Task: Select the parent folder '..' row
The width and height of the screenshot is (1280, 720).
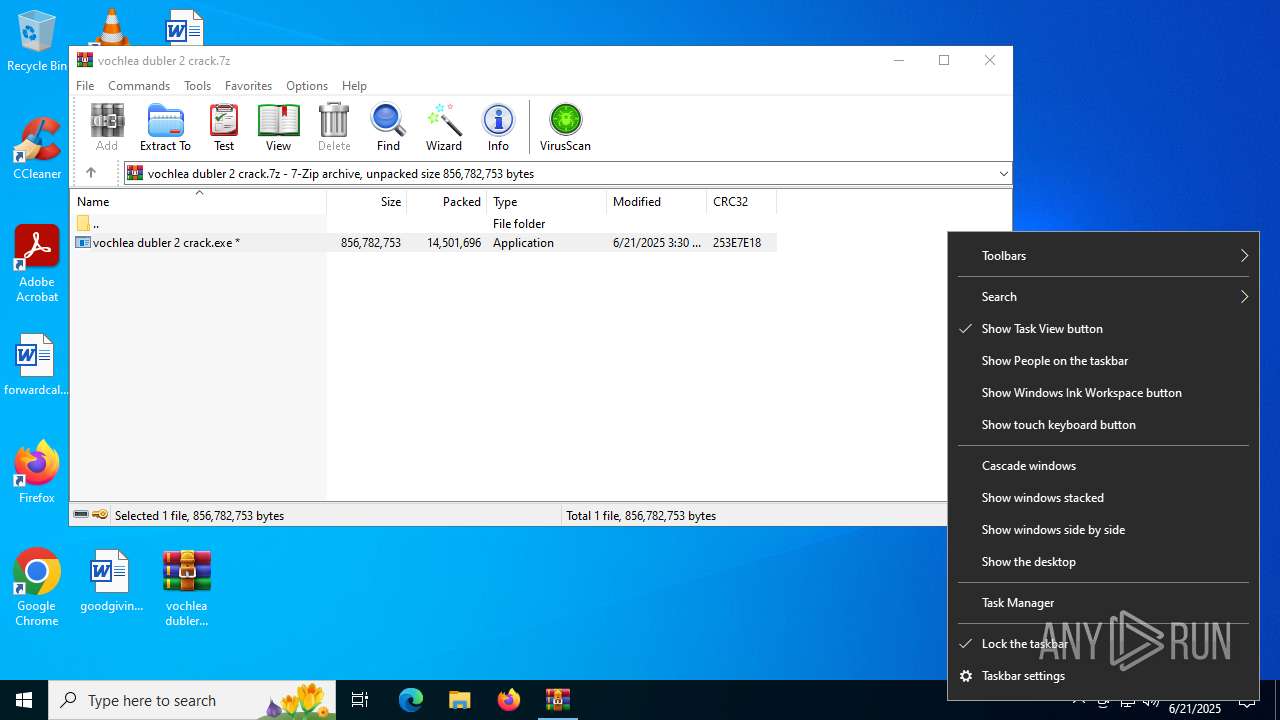Action: point(425,223)
